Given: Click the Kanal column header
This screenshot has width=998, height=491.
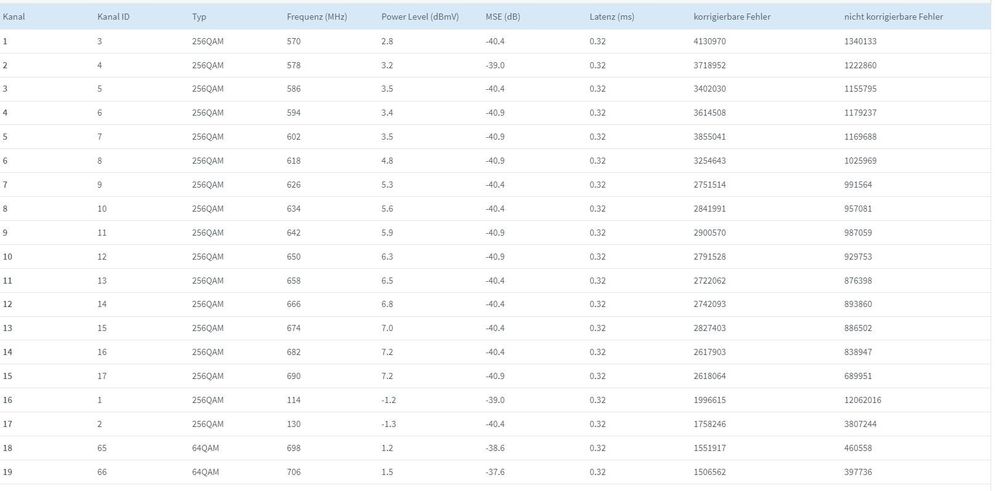Looking at the screenshot, I should pos(14,17).
